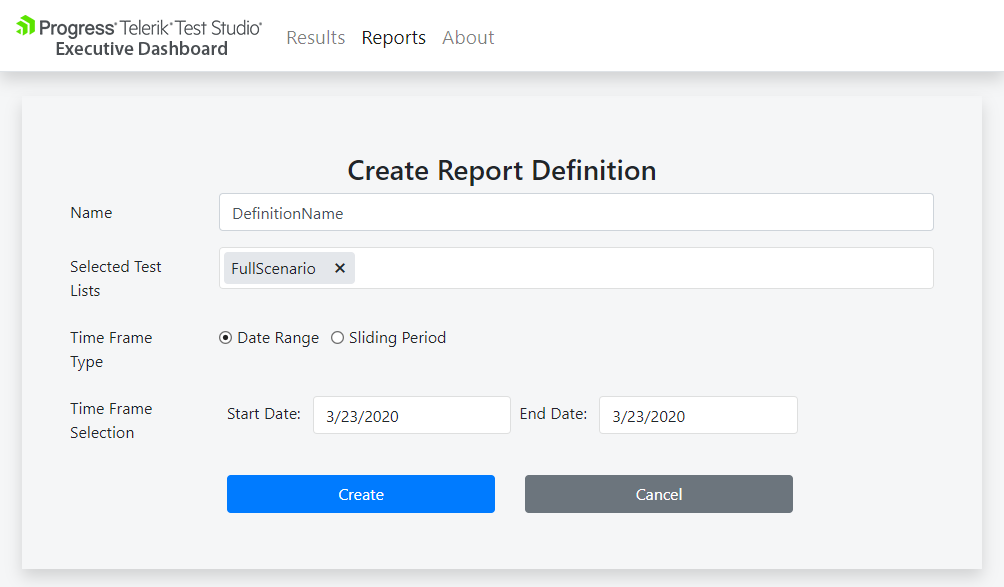Click the Selected Test Lists label
This screenshot has width=1004, height=587.
point(116,278)
